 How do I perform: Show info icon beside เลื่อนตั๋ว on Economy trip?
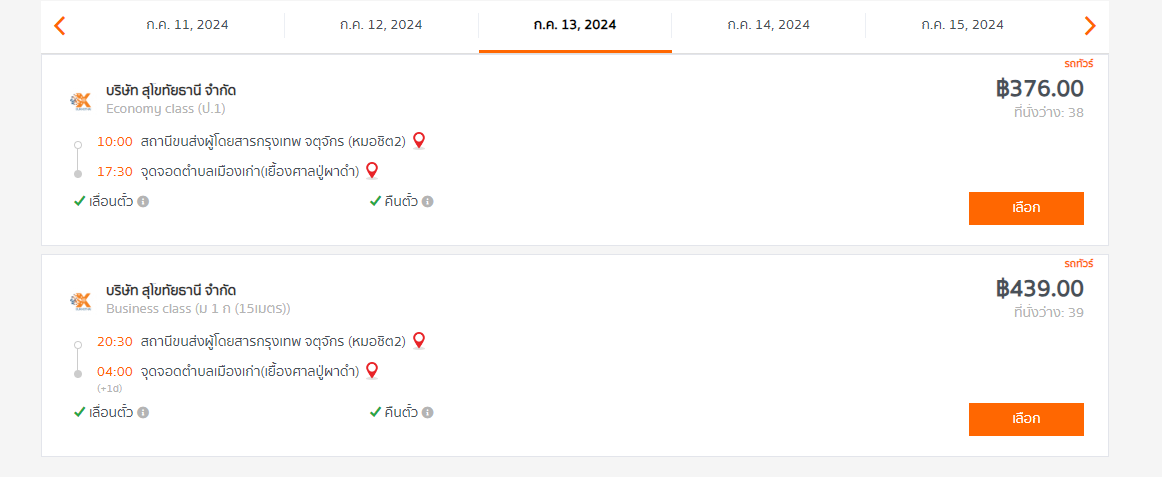coord(143,201)
